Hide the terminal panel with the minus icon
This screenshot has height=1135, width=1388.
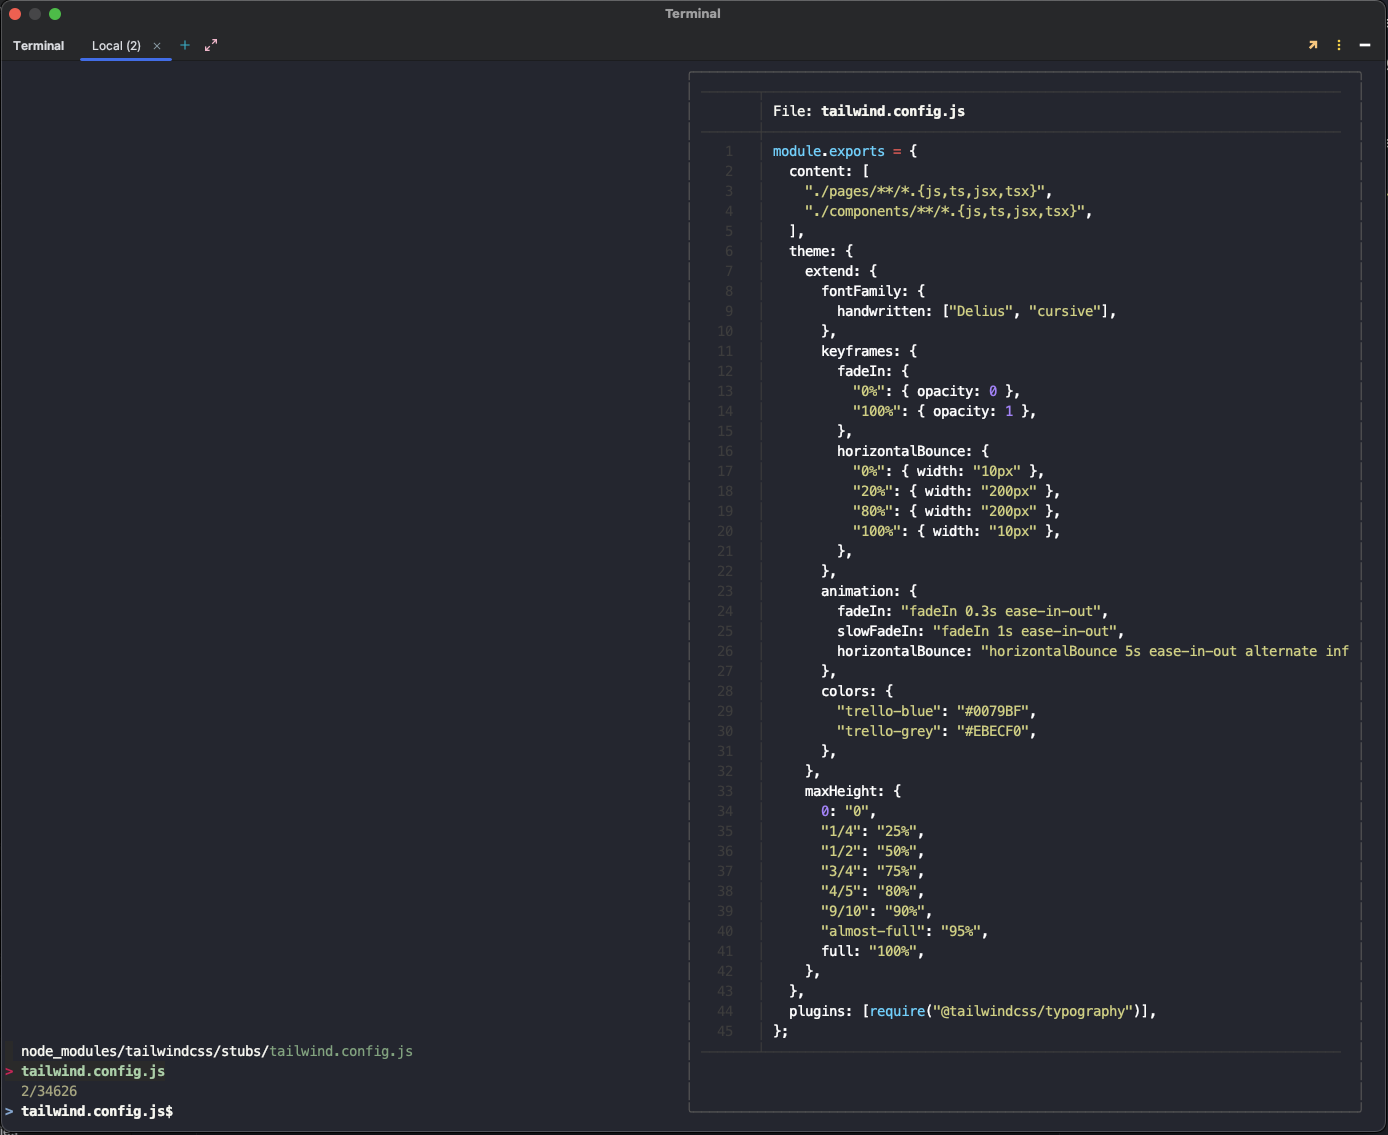[x=1365, y=45]
